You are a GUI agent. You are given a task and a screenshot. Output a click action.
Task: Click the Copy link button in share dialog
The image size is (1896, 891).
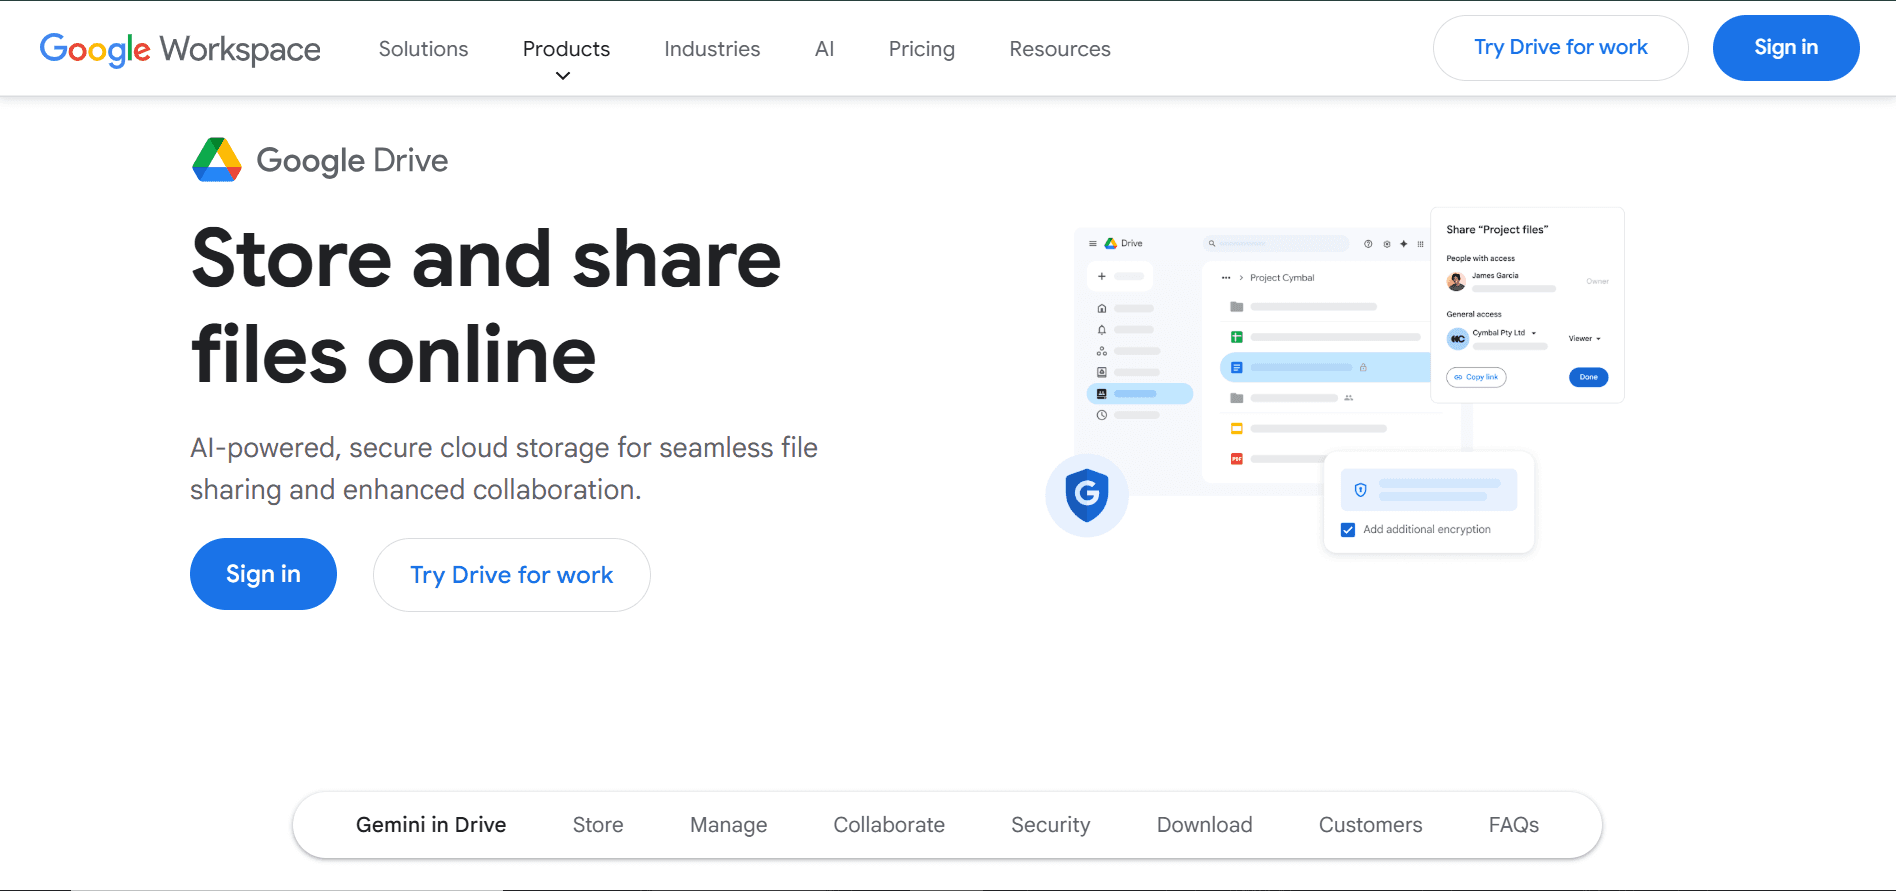[x=1476, y=377]
